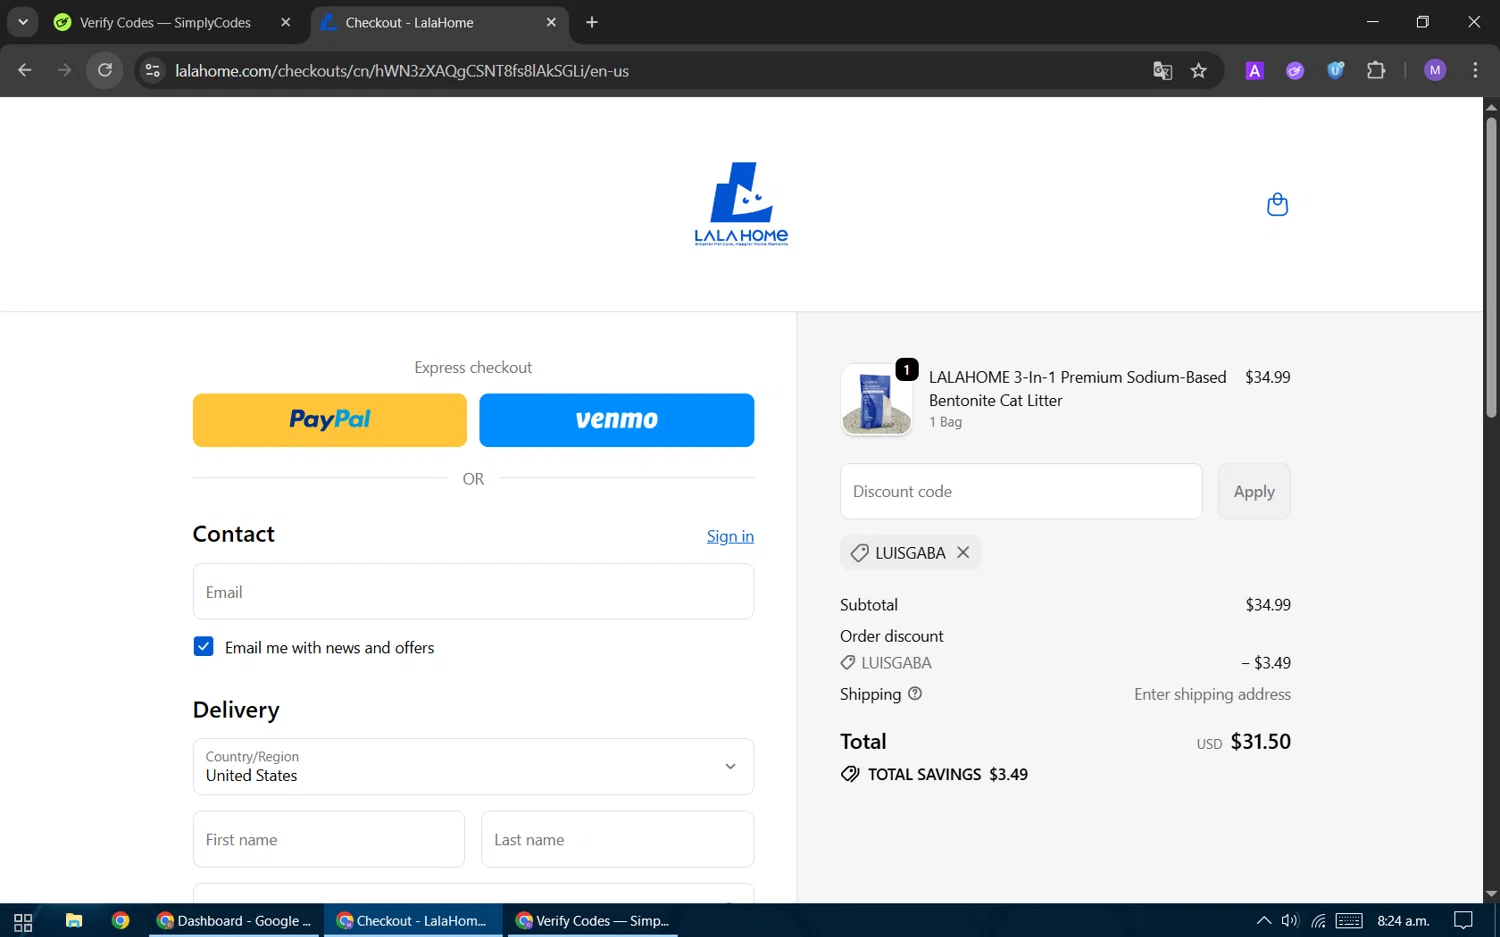Click the product name LALAHOME 3-In-1 text
This screenshot has height=937, width=1500.
[x=1077, y=388]
